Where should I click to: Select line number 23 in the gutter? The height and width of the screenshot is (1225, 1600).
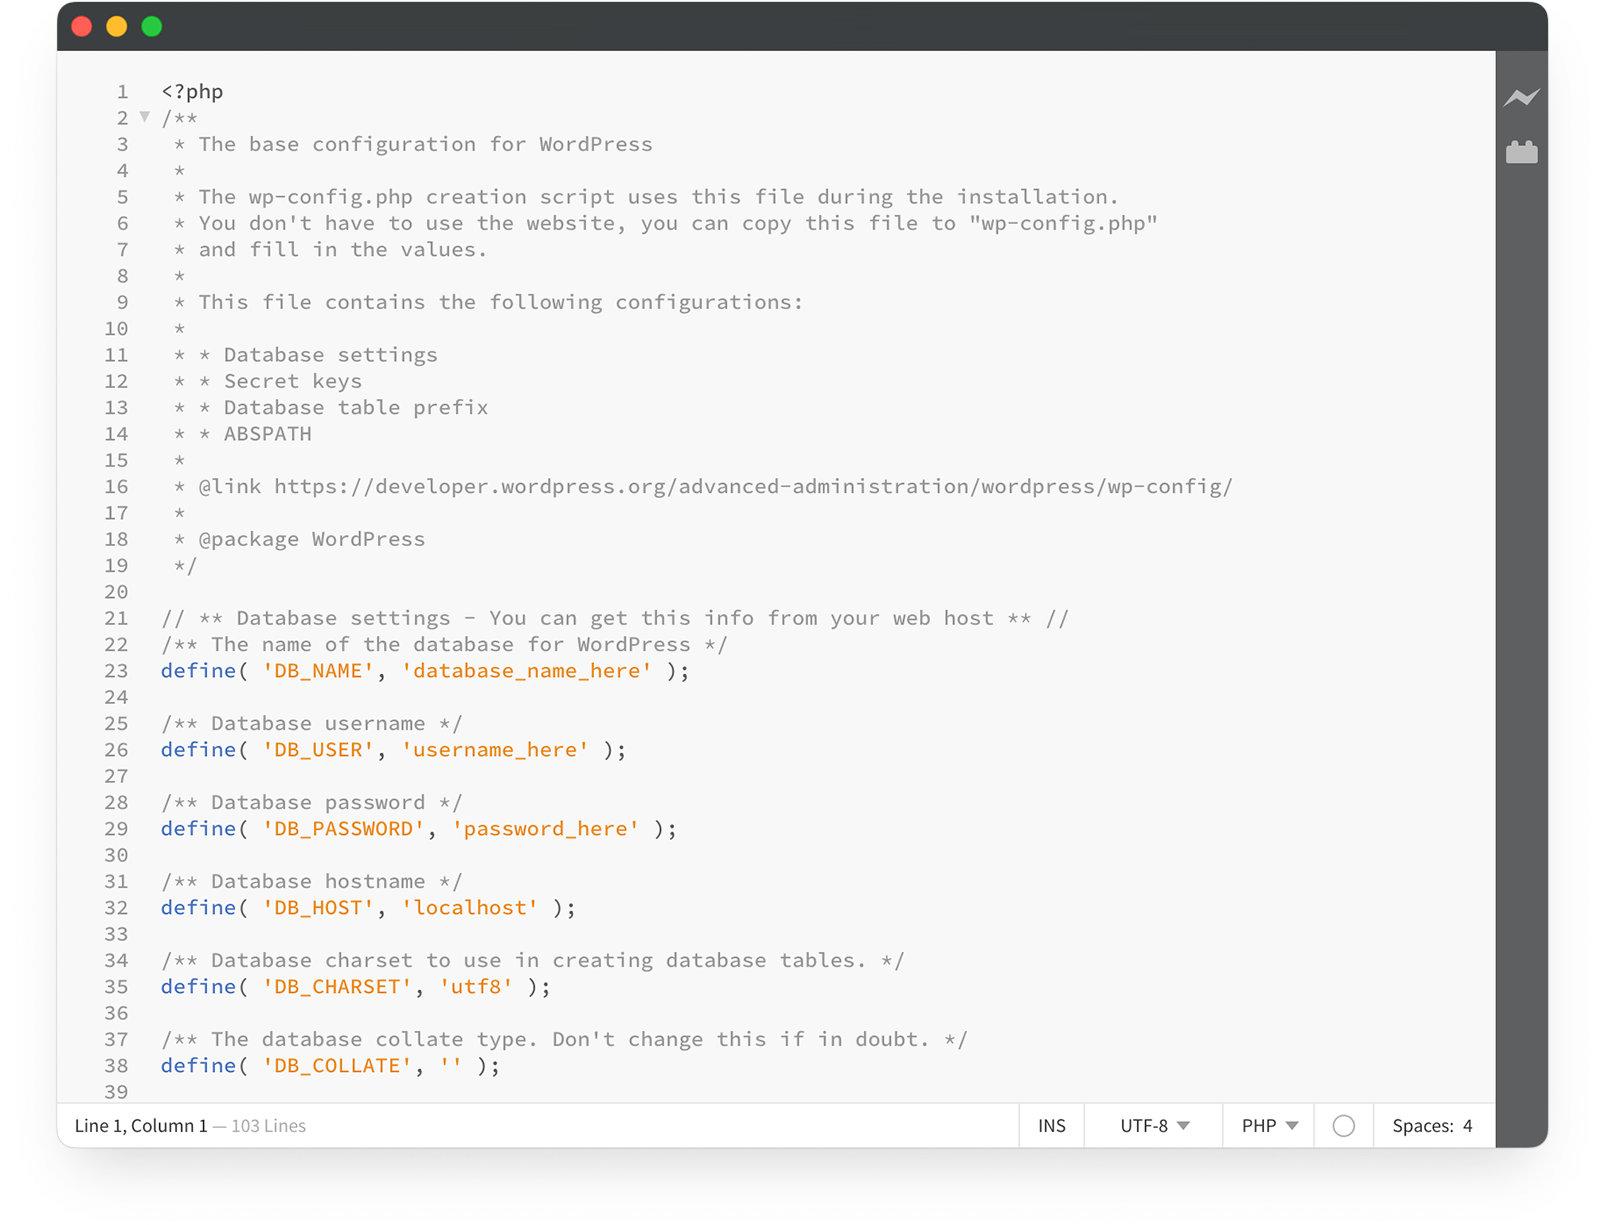tap(115, 671)
